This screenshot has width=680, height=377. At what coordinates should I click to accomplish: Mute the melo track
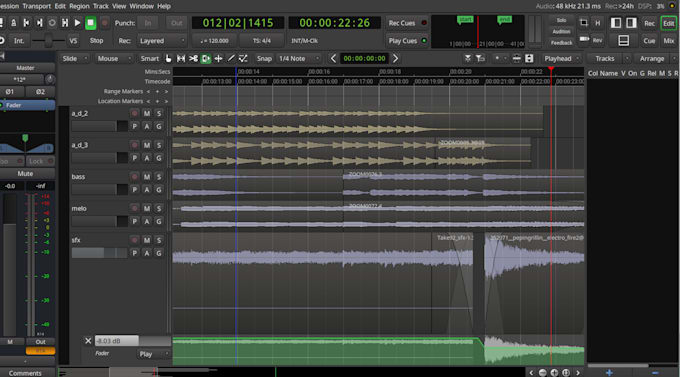pyautogui.click(x=147, y=208)
